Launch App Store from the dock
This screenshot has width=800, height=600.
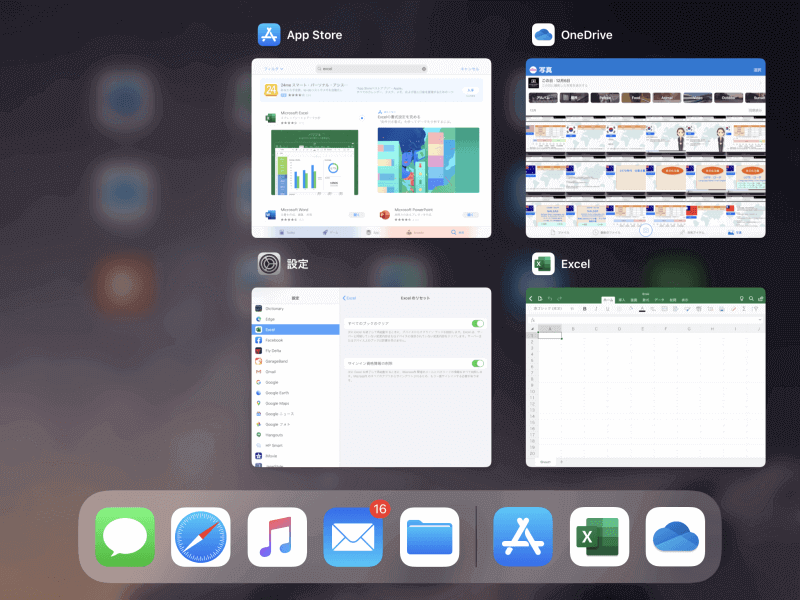click(523, 537)
